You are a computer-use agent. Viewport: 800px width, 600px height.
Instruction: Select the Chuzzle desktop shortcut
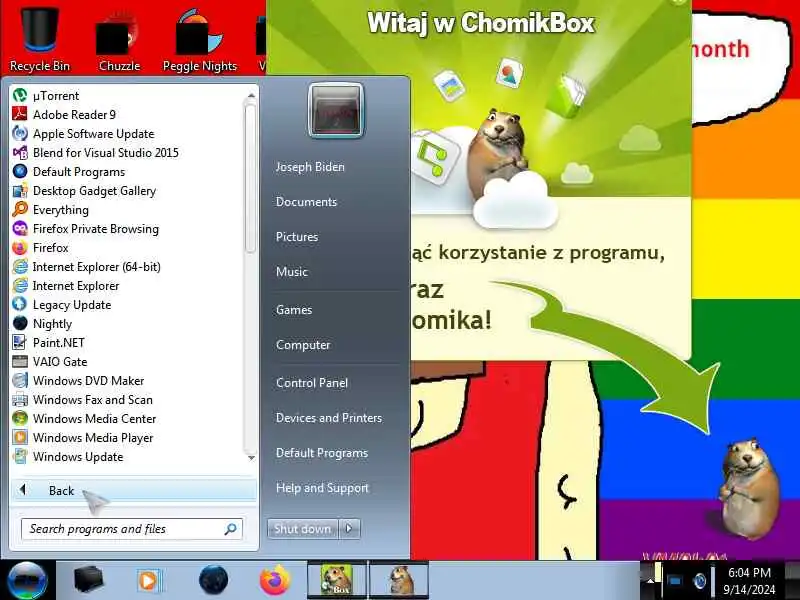pos(119,43)
